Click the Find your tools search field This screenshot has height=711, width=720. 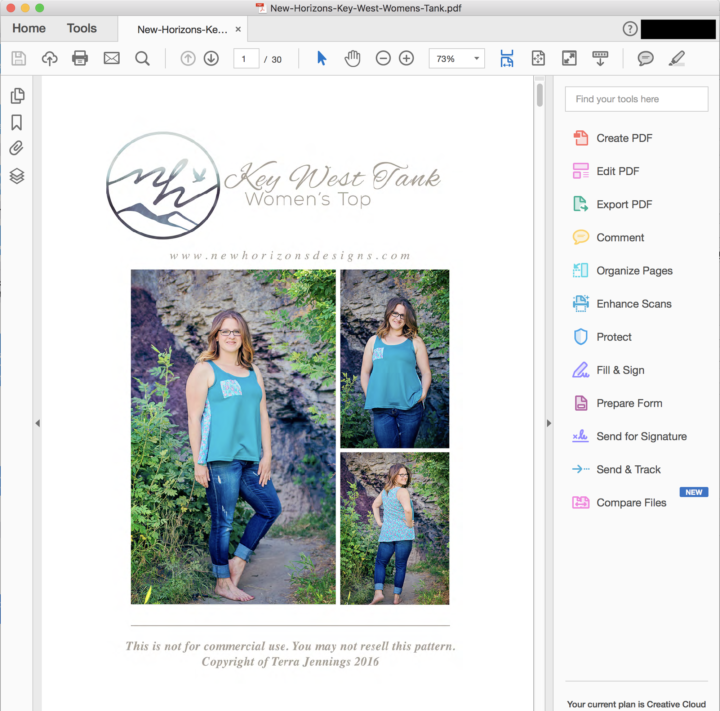tap(636, 99)
